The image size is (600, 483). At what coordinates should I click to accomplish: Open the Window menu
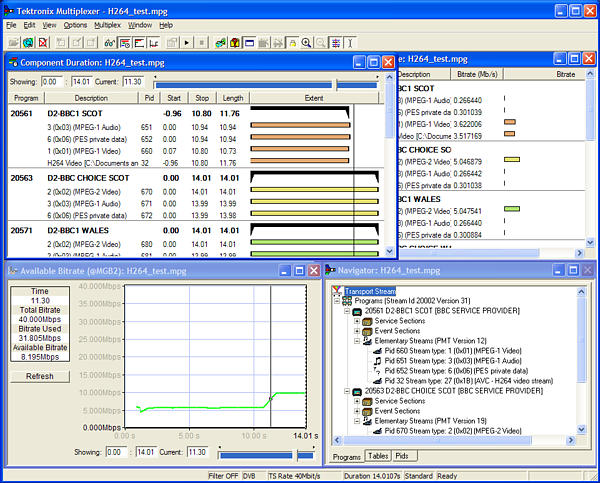(x=140, y=25)
